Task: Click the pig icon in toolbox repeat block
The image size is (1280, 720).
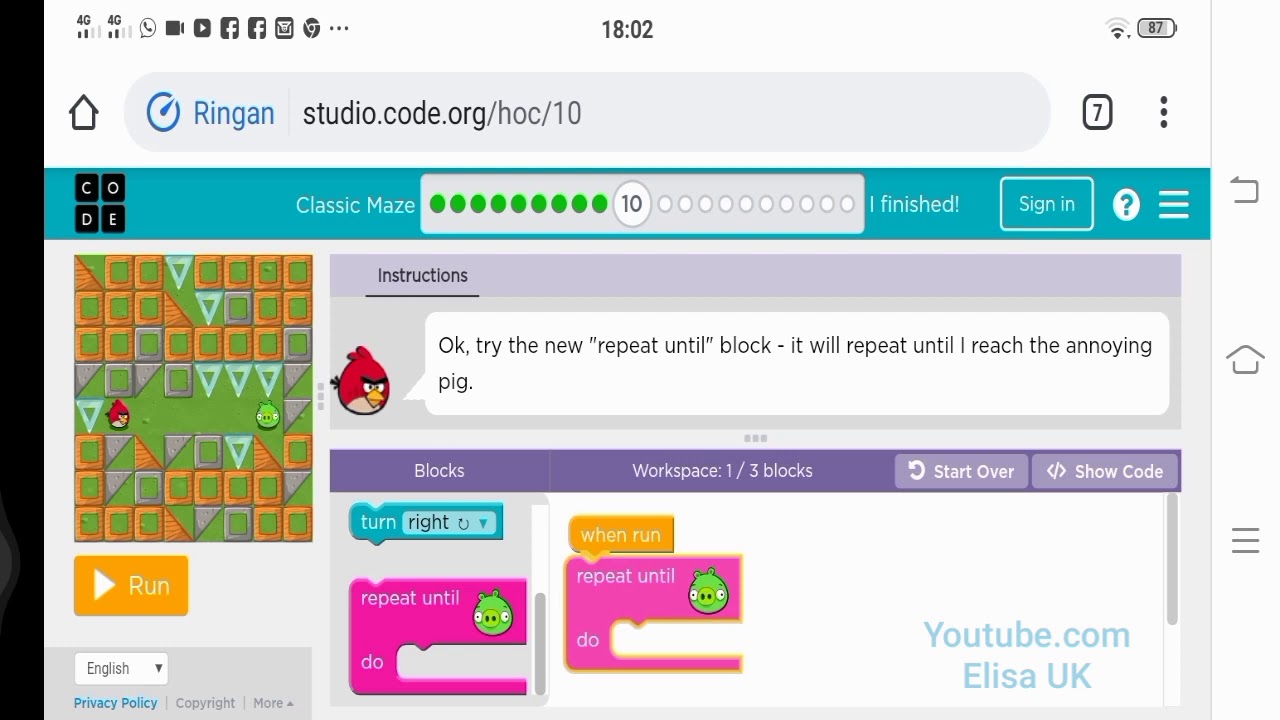Action: [493, 612]
